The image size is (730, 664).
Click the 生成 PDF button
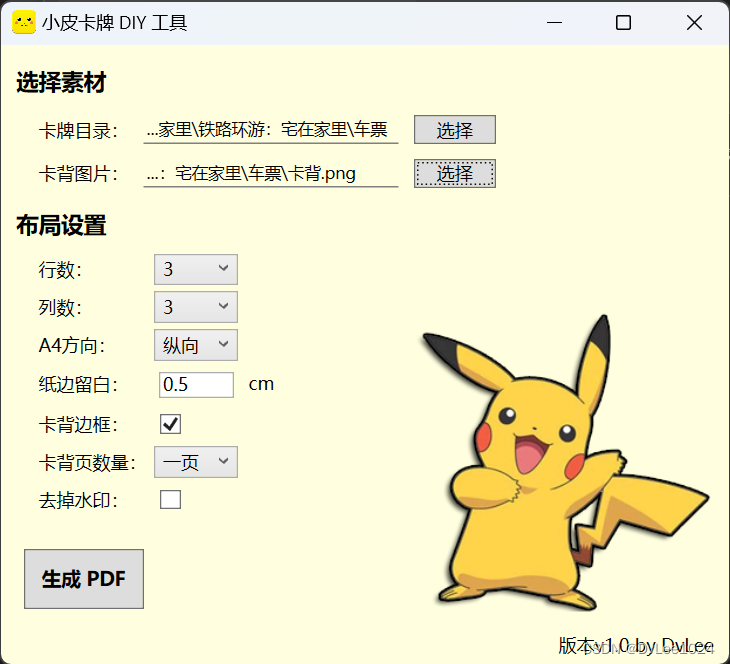coord(84,579)
